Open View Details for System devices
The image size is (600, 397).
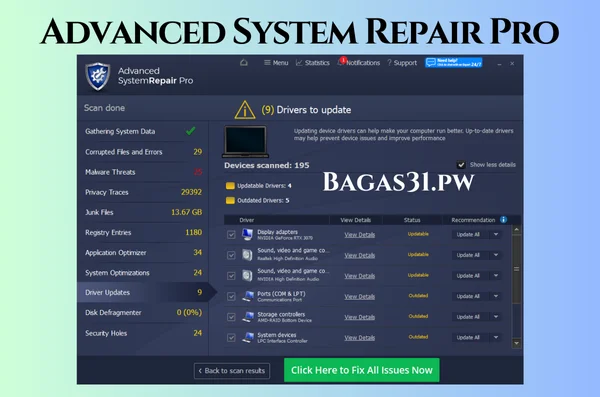point(359,338)
